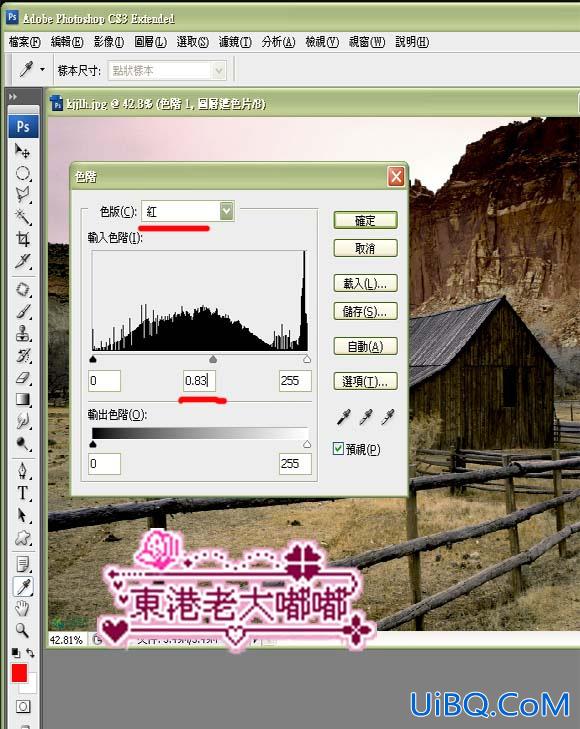This screenshot has width=580, height=729.
Task: Click the input white point slider
Action: tap(307, 359)
